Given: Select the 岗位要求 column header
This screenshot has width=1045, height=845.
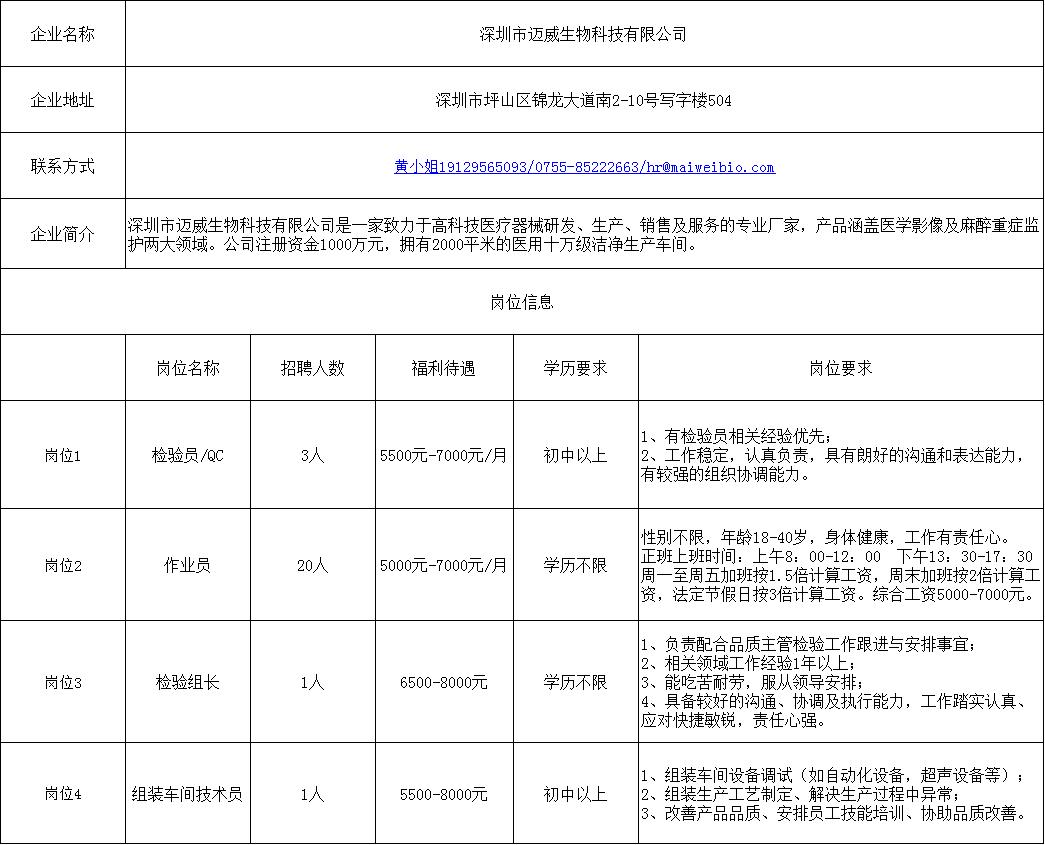Looking at the screenshot, I should point(841,368).
